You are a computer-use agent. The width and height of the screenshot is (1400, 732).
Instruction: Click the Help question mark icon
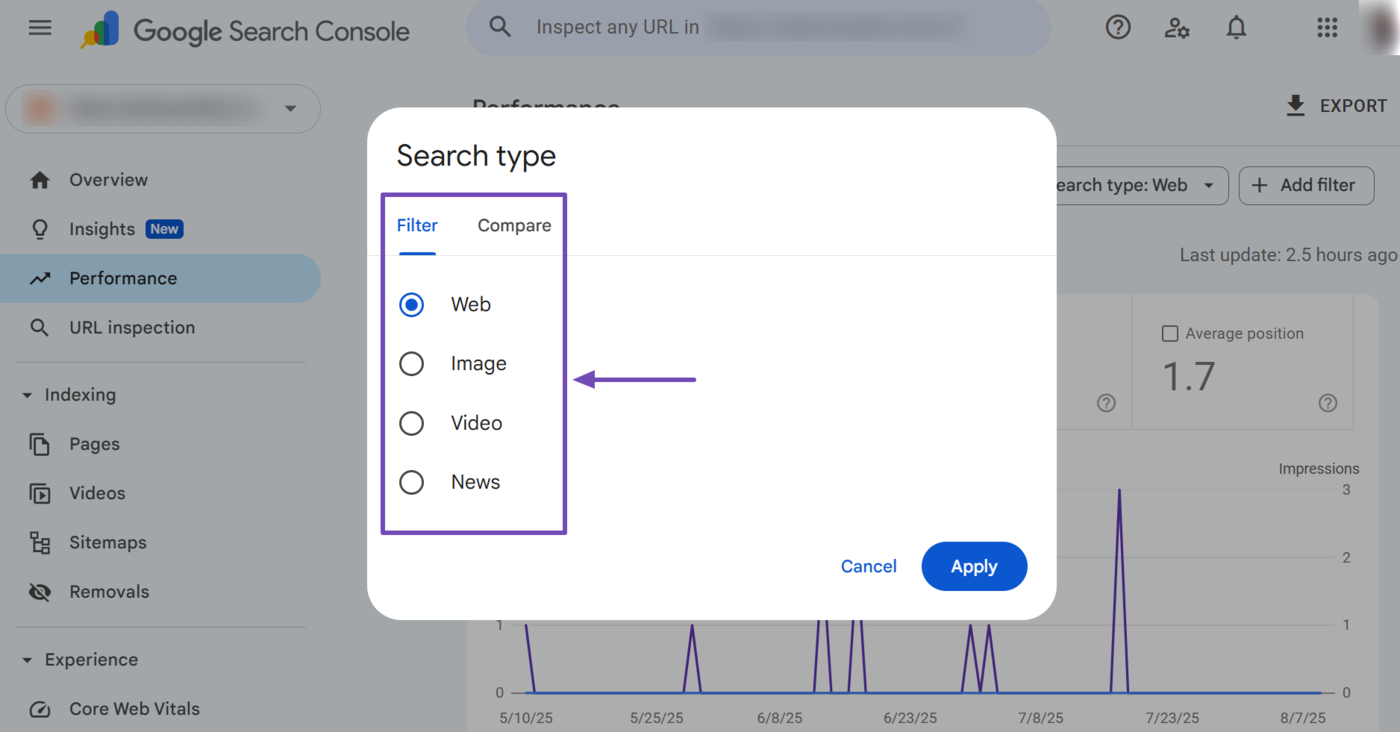pyautogui.click(x=1118, y=28)
